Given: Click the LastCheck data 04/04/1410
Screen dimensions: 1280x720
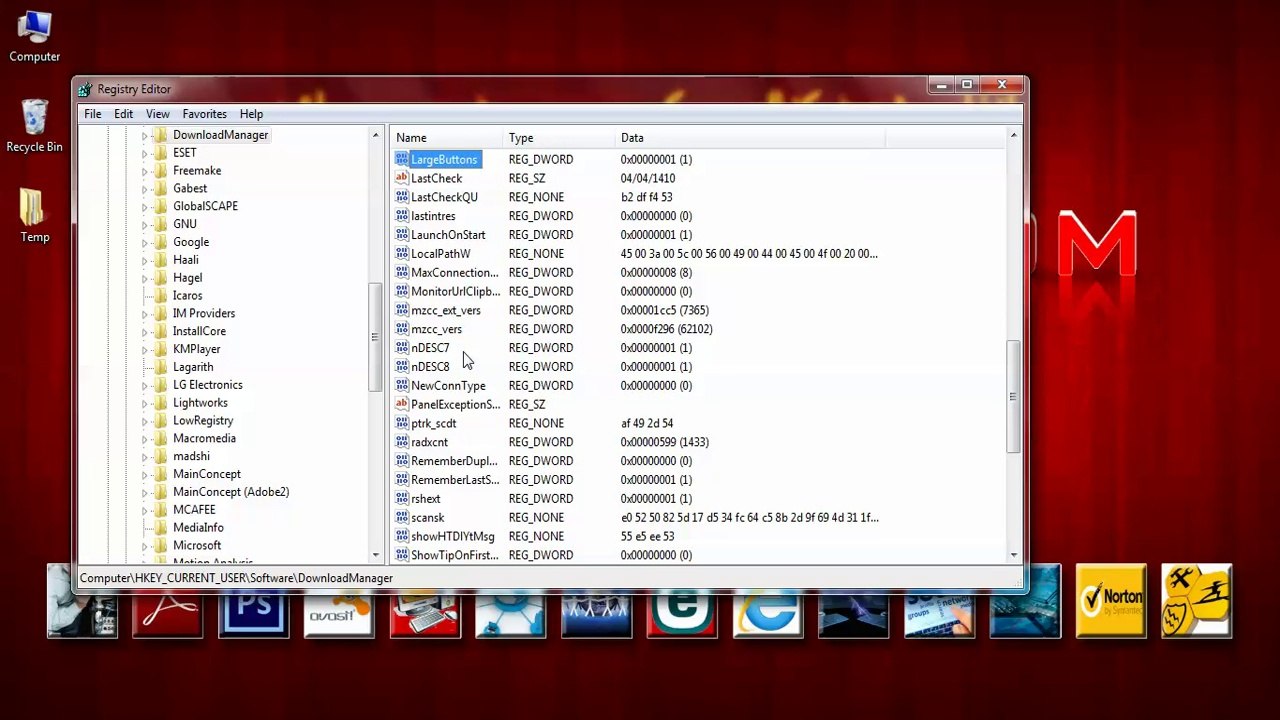Looking at the screenshot, I should pyautogui.click(x=647, y=178).
